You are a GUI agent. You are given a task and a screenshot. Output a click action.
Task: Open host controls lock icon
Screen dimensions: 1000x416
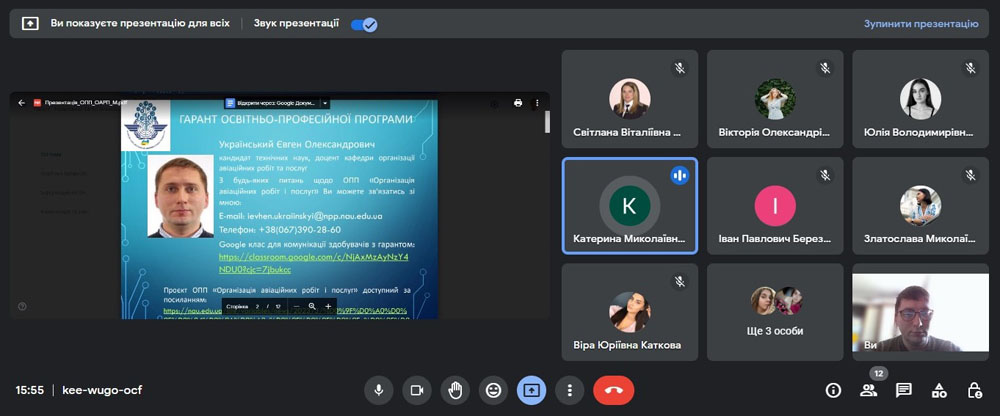pos(974,390)
